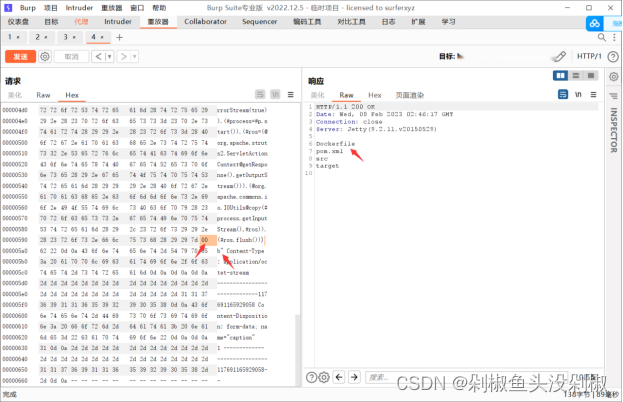
Task: Open request settings gear next to Send
Action: click(45, 56)
